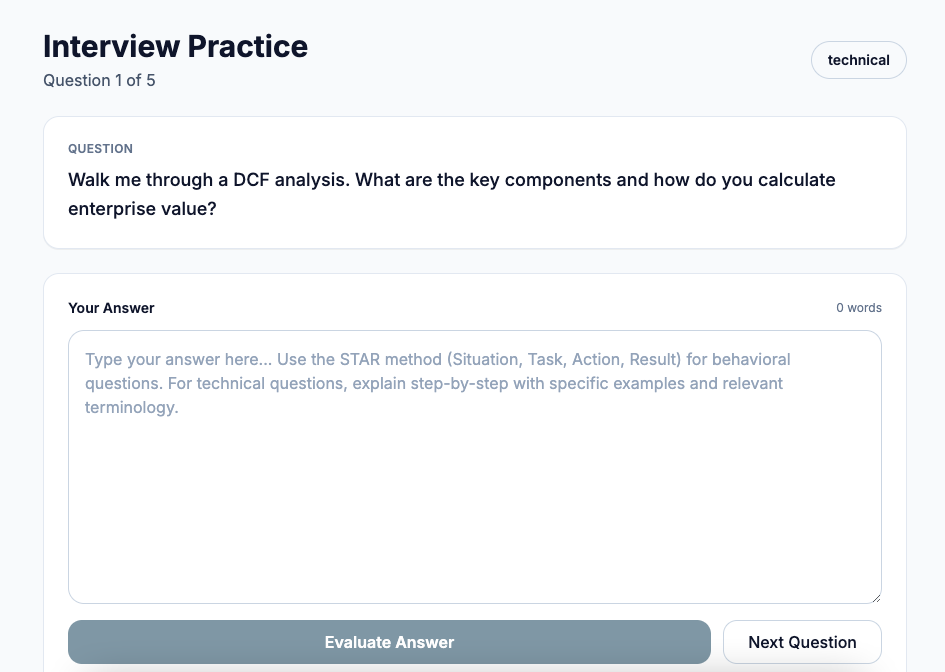Click the QUESTION section label

100,148
